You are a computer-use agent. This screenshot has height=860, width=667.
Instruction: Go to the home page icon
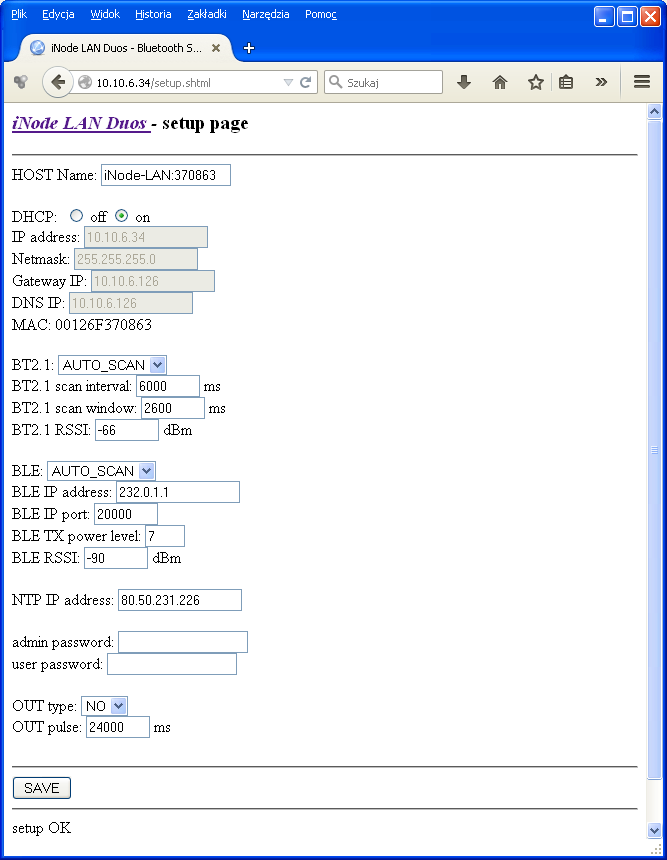500,82
